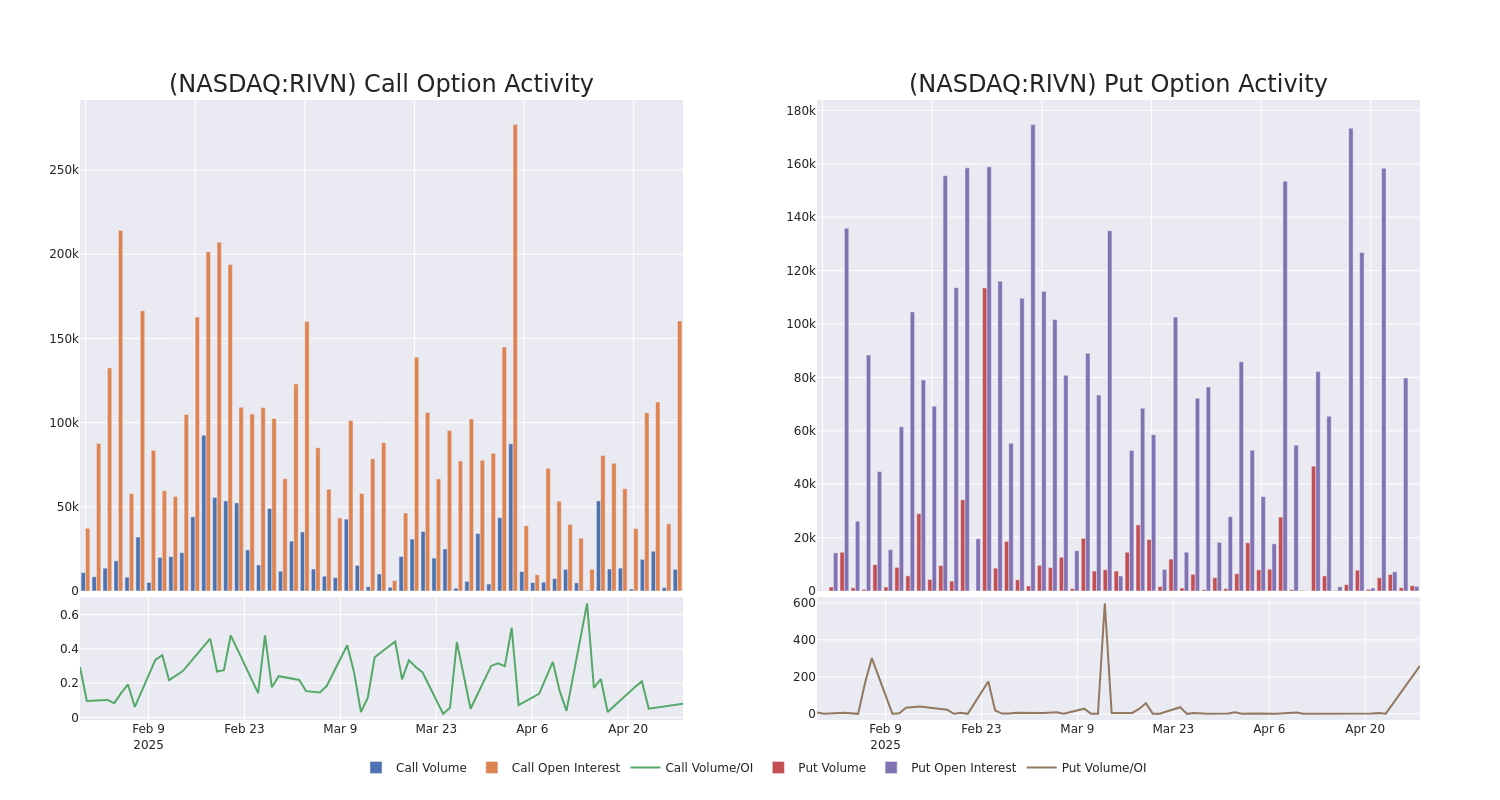Click the 180k label on put chart axis
The width and height of the screenshot is (1500, 800).
pyautogui.click(x=801, y=110)
